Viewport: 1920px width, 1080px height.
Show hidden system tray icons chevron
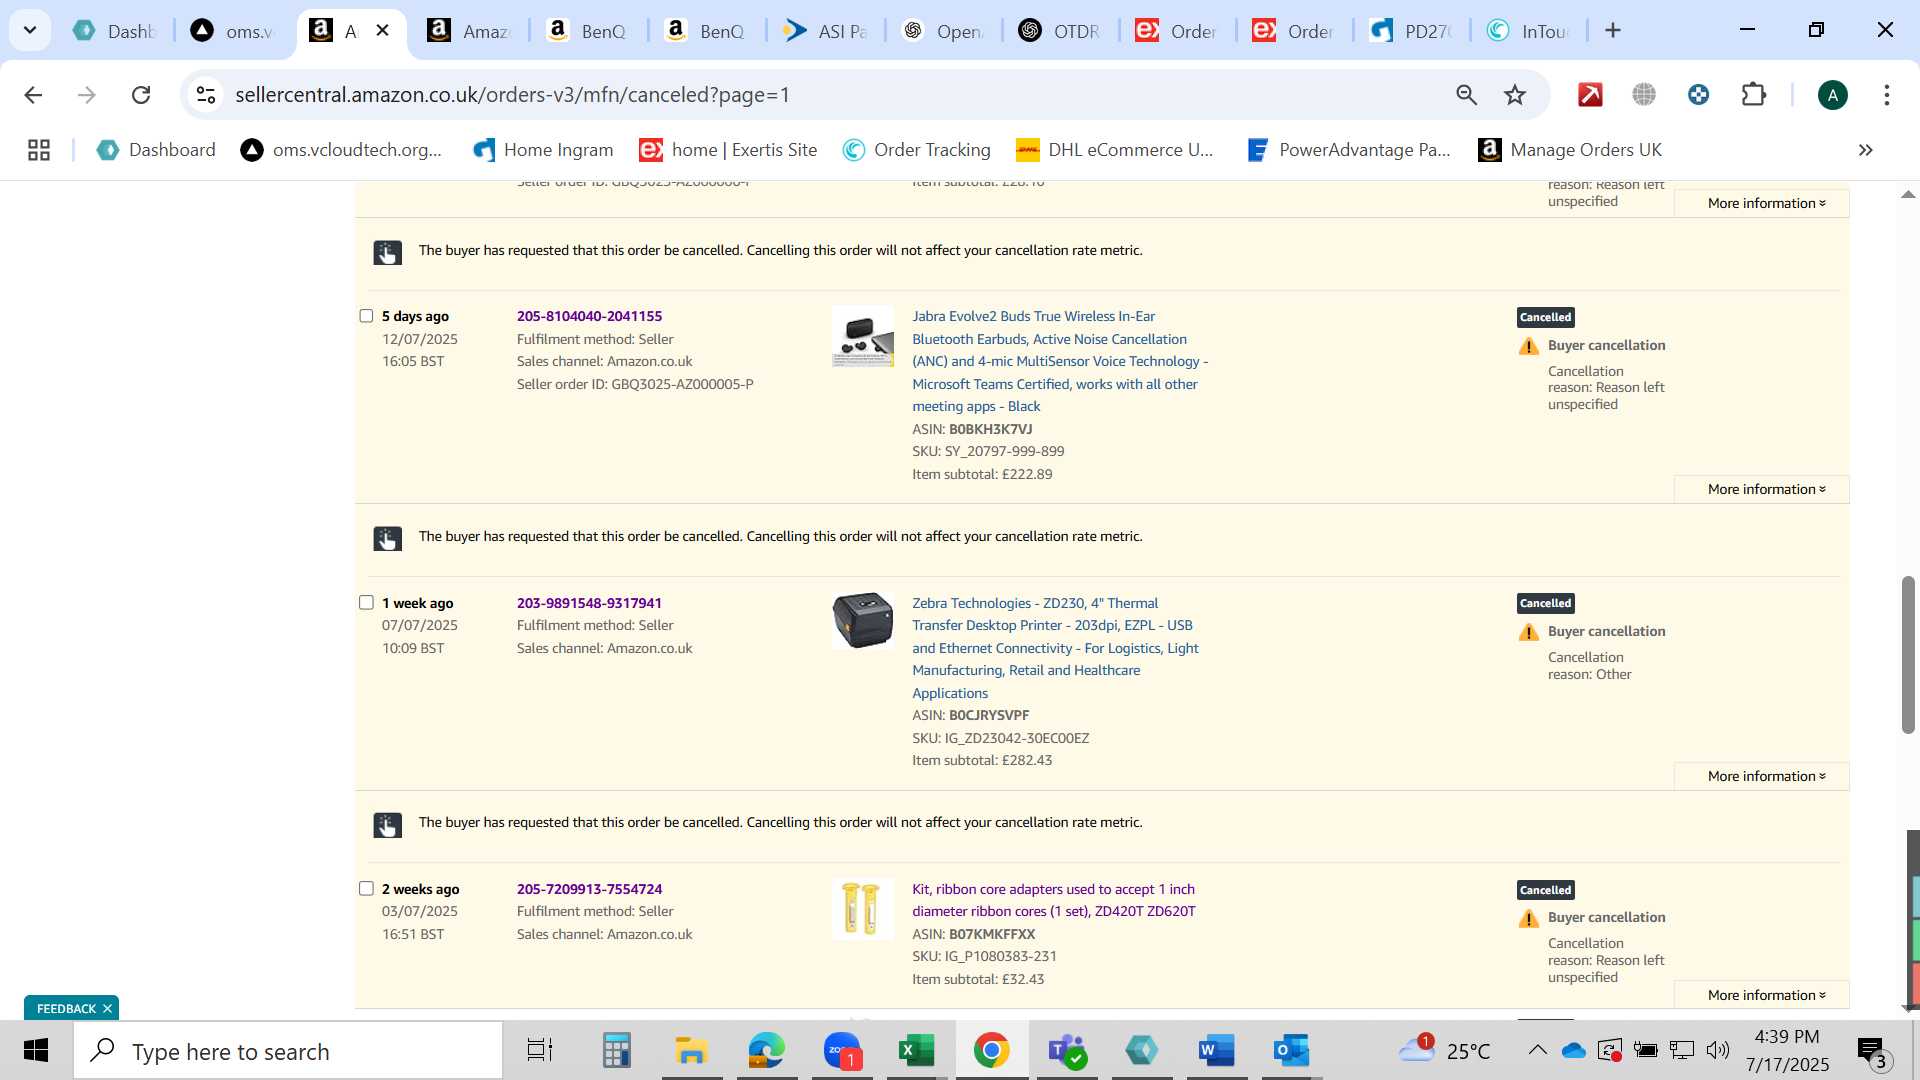(1537, 1050)
